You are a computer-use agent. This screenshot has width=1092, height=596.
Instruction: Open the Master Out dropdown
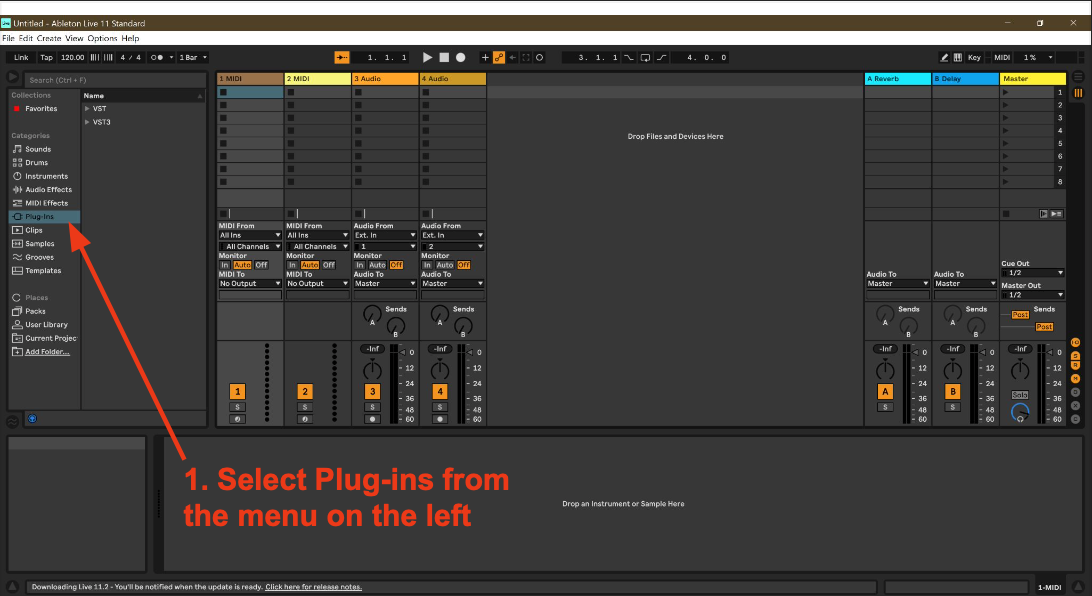click(1033, 295)
